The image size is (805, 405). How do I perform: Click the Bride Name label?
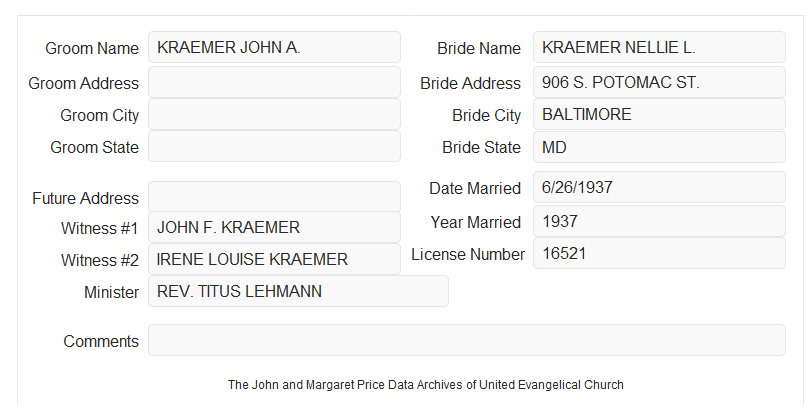(479, 48)
